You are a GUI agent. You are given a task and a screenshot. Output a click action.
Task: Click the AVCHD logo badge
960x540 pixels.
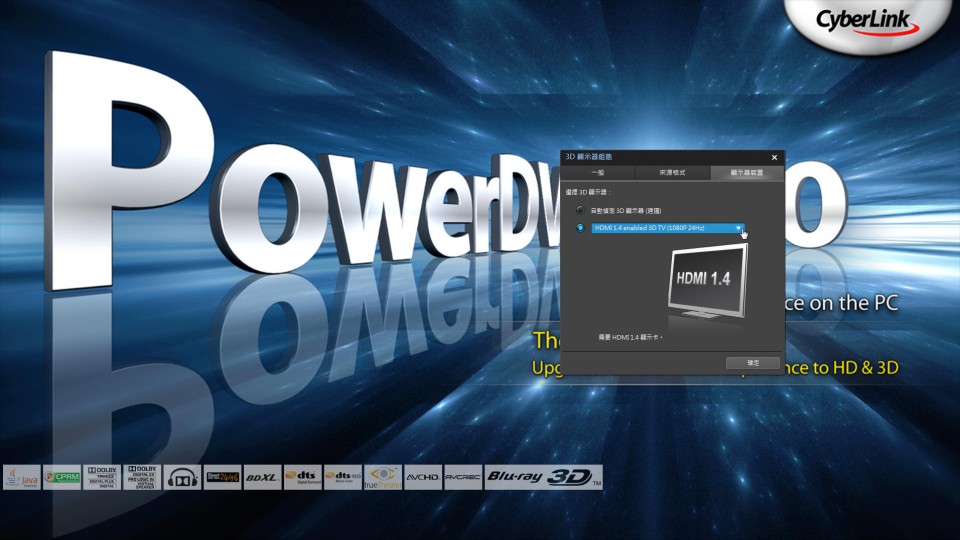[x=422, y=477]
